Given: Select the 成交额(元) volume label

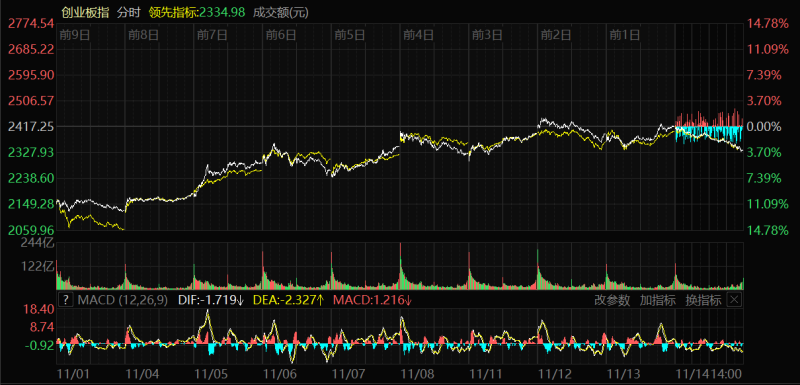Looking at the screenshot, I should 281,12.
